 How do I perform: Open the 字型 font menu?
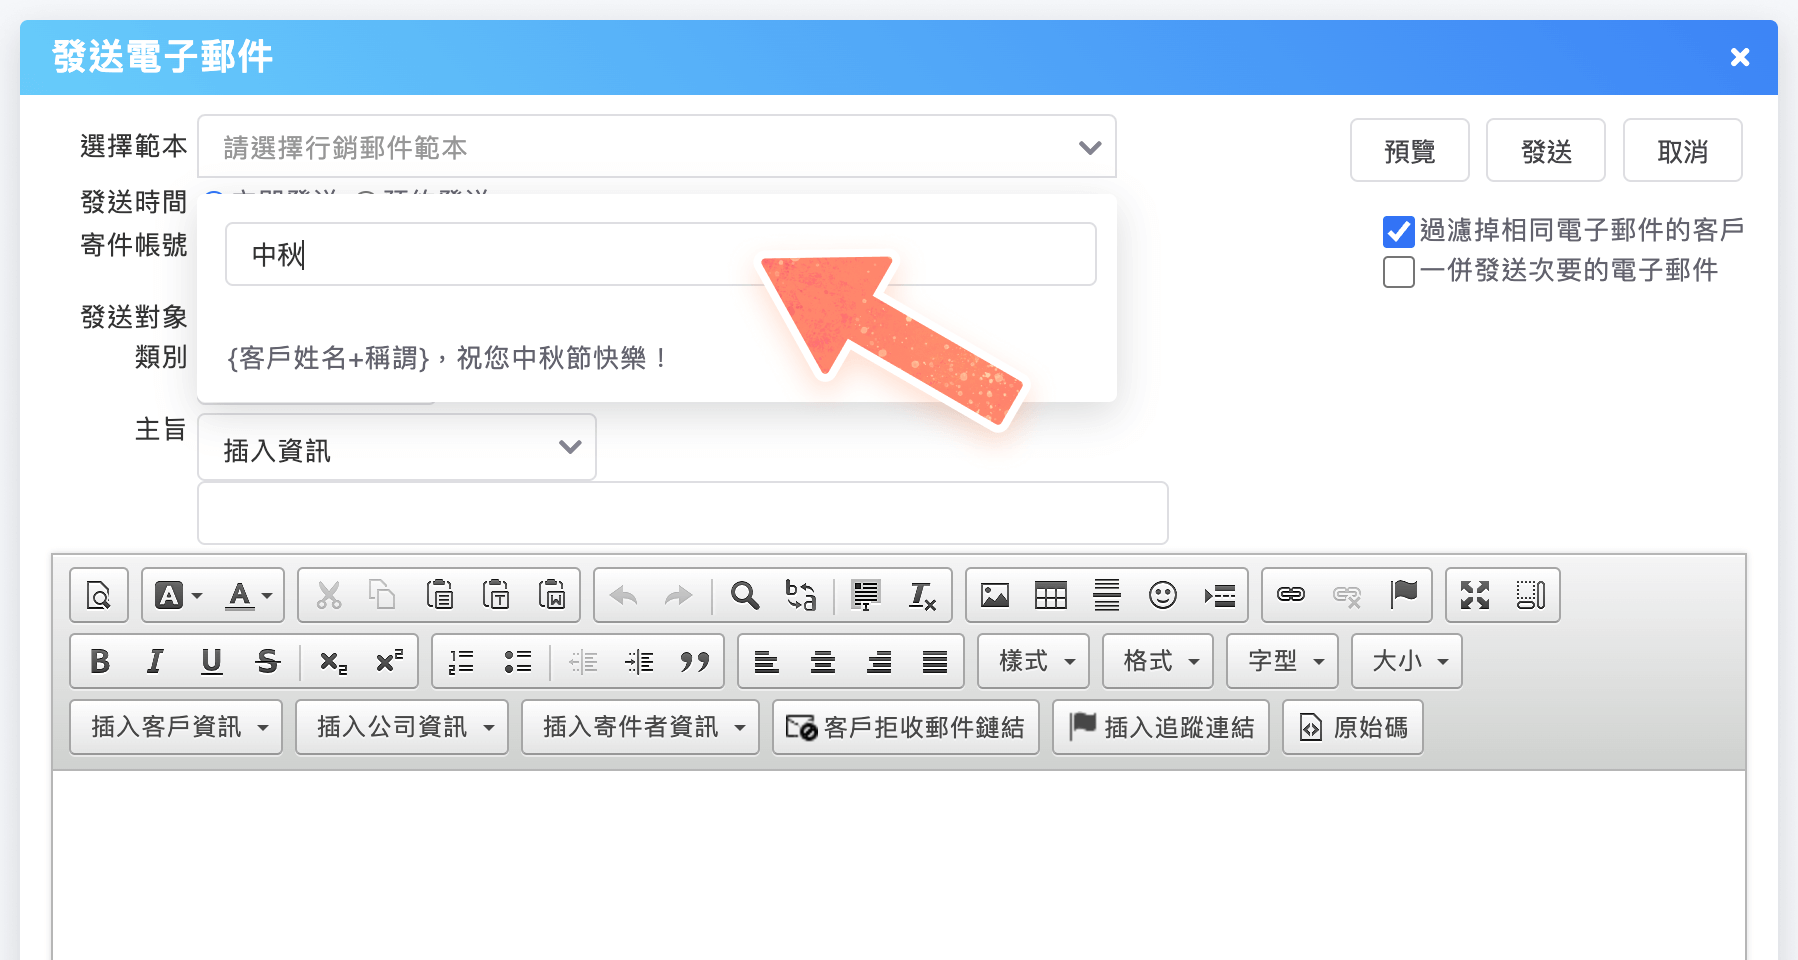tap(1282, 661)
